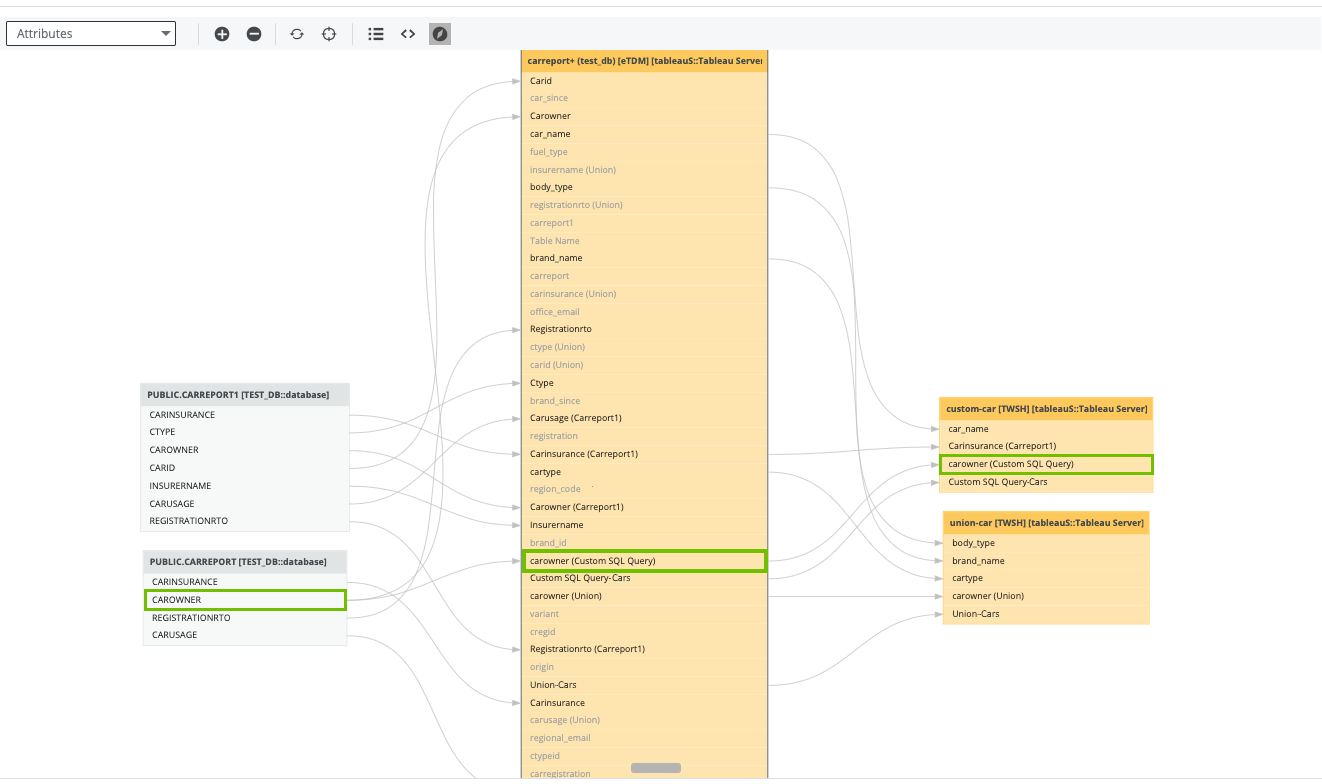Viewport: 1322px width, 784px height.
Task: Click the zoom in plus icon
Action: click(222, 34)
